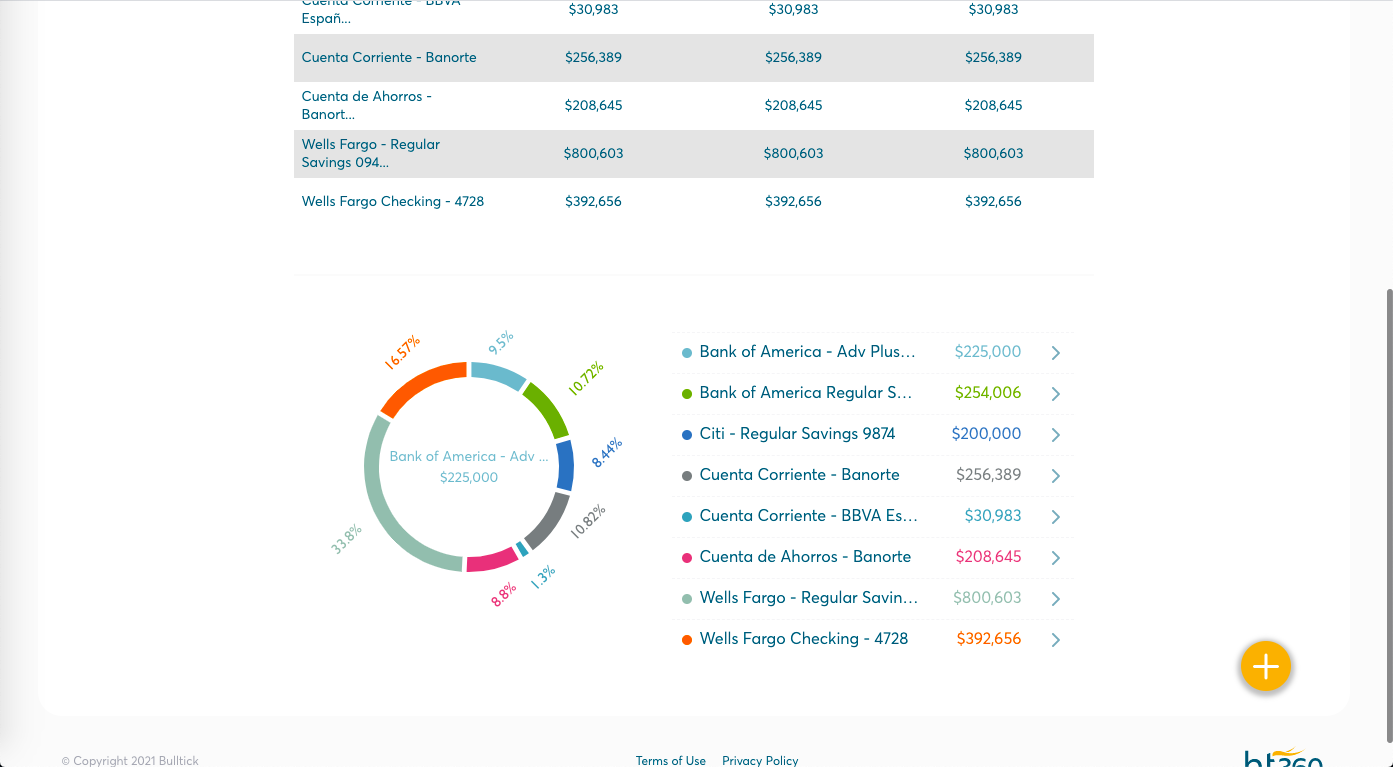Select Citi - Regular Savings 9874 legend label
1393x767 pixels.
(797, 434)
